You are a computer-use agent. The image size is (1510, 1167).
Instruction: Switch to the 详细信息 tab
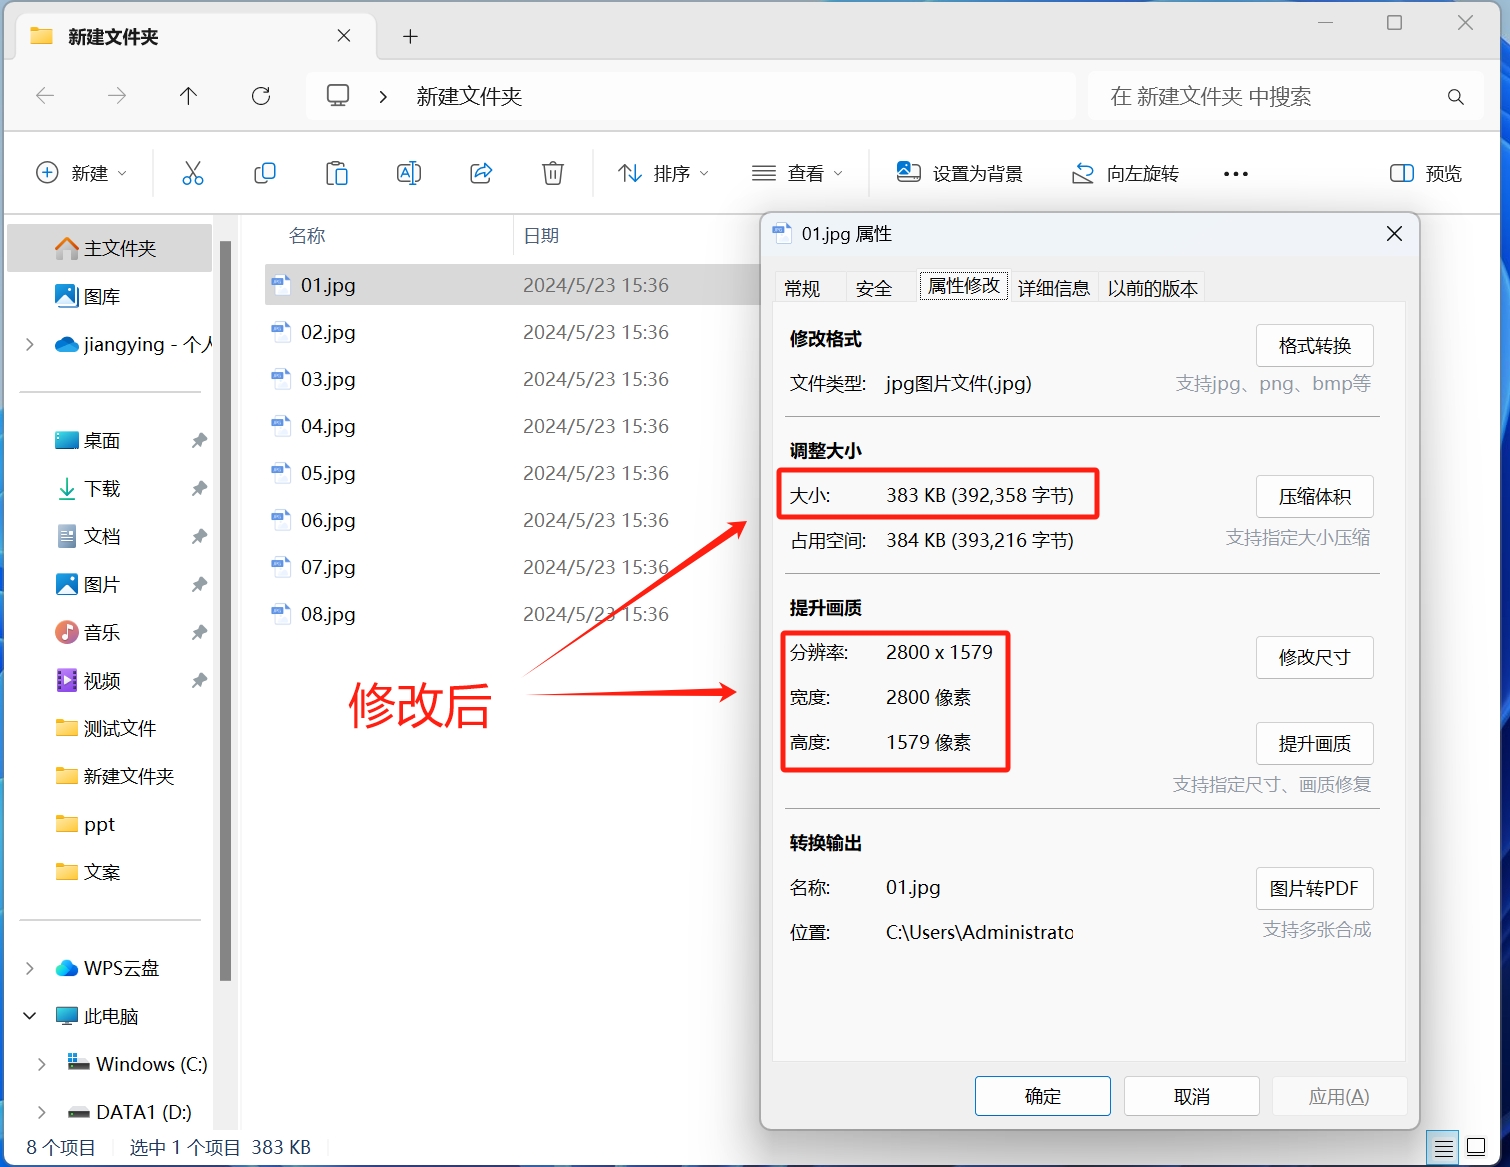[x=1053, y=287]
